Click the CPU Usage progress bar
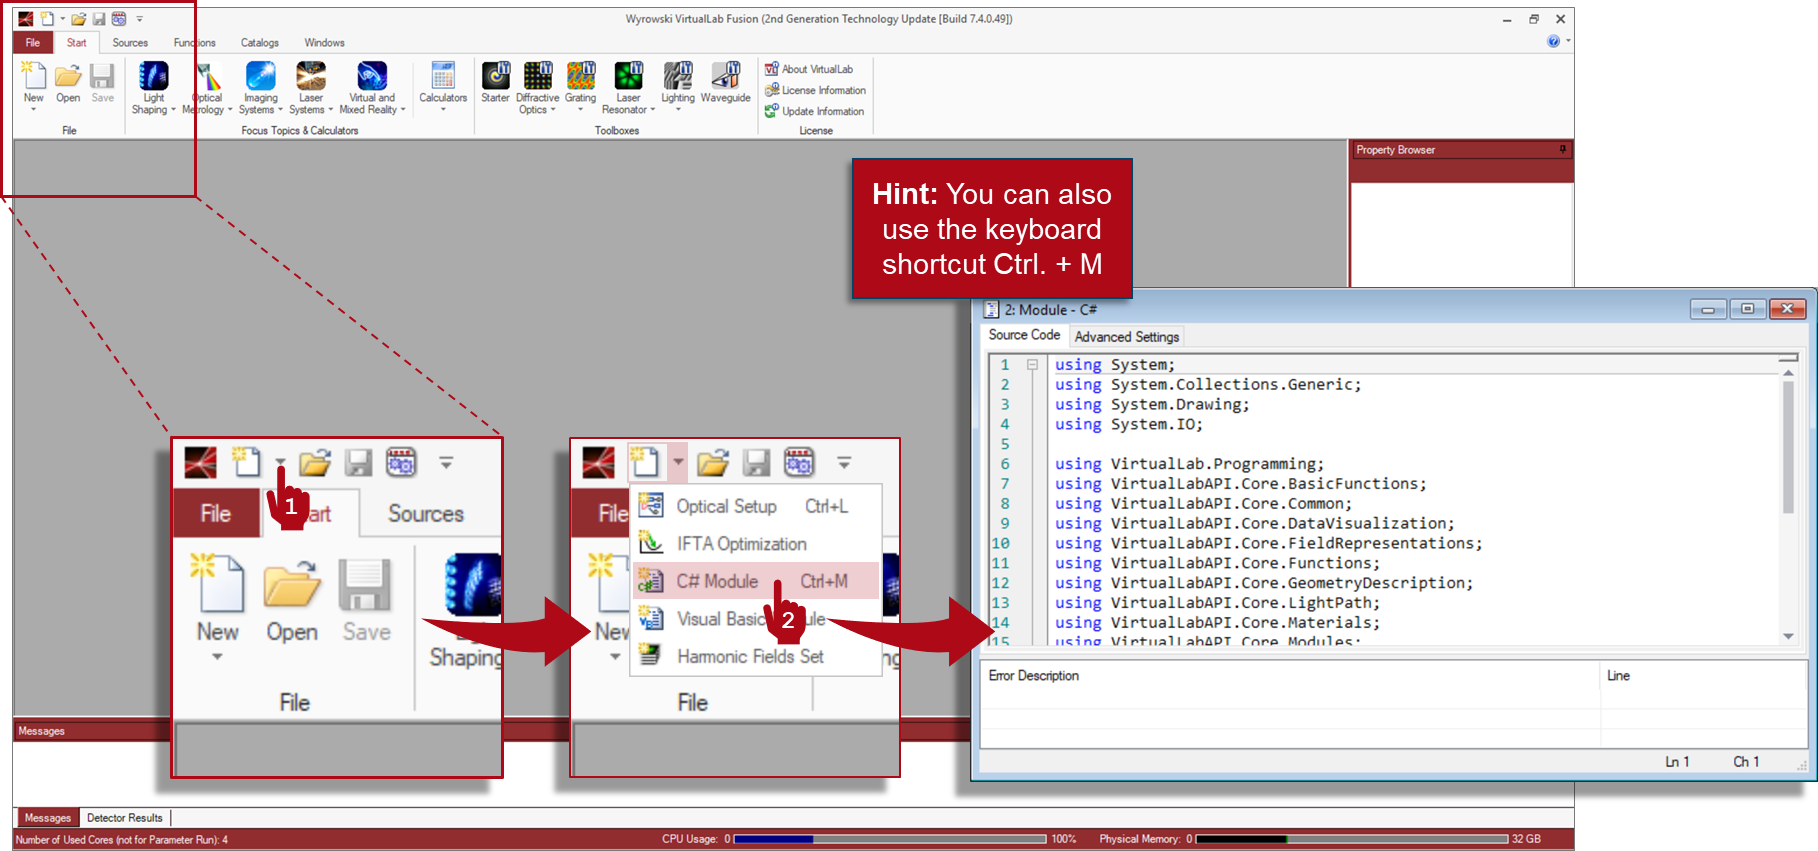 click(x=890, y=839)
